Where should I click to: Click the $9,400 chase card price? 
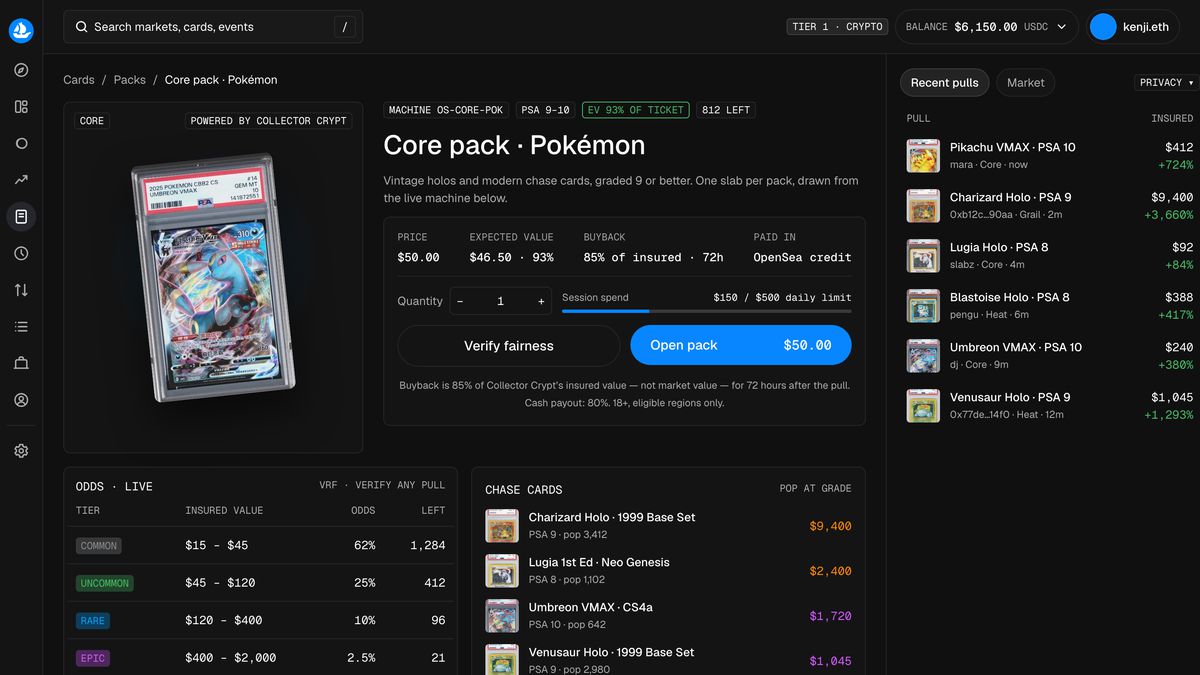coord(830,526)
